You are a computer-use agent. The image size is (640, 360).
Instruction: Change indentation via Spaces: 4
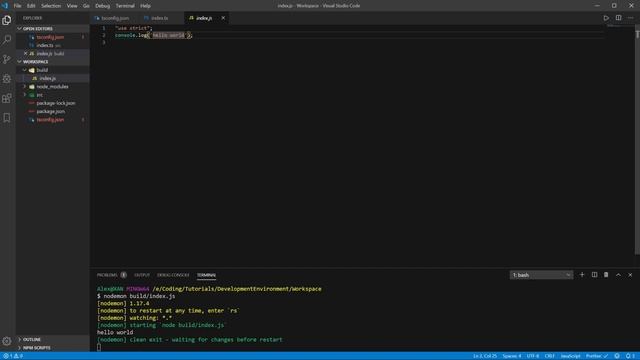(511, 356)
